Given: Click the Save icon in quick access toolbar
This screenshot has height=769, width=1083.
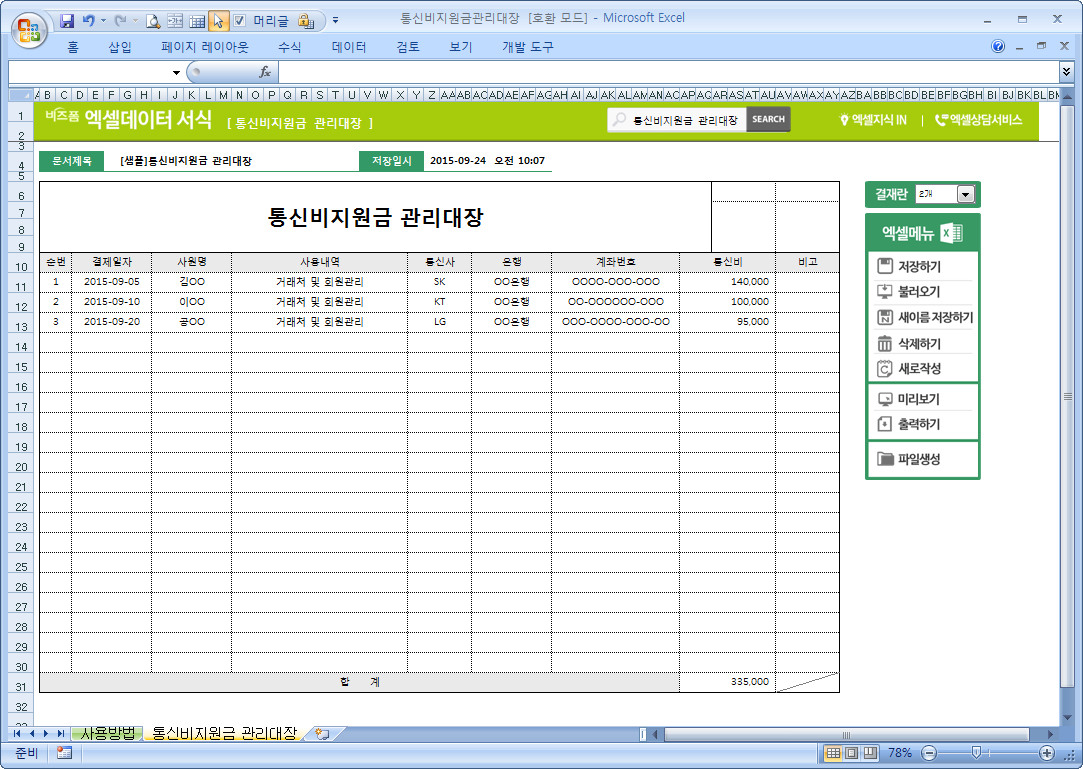Looking at the screenshot, I should [x=68, y=20].
